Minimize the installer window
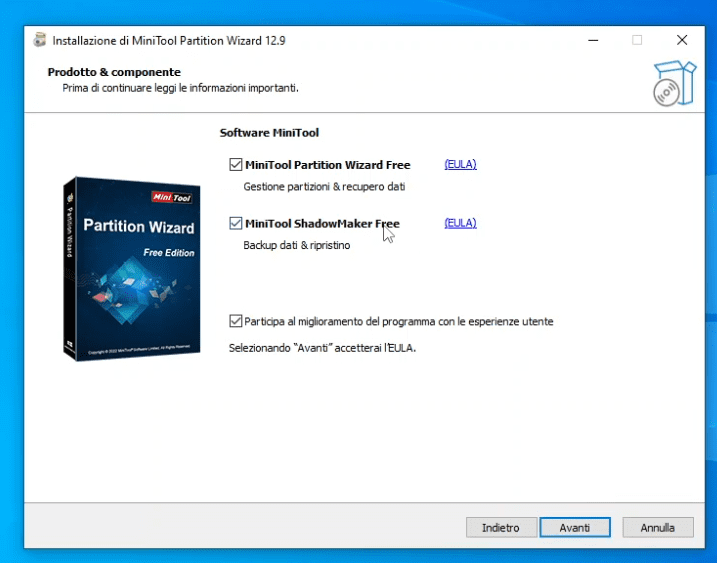The image size is (717, 563). [591, 41]
